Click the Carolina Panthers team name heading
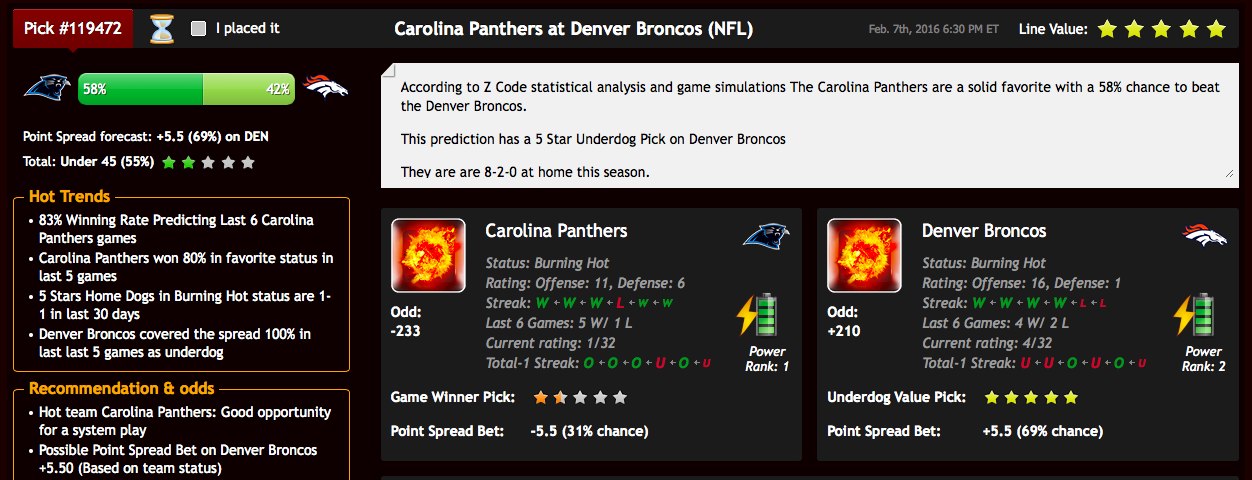 pyautogui.click(x=556, y=231)
